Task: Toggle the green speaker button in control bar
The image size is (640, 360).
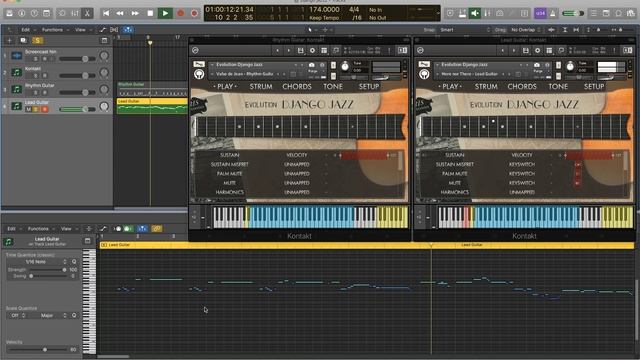Action: (x=475, y=13)
